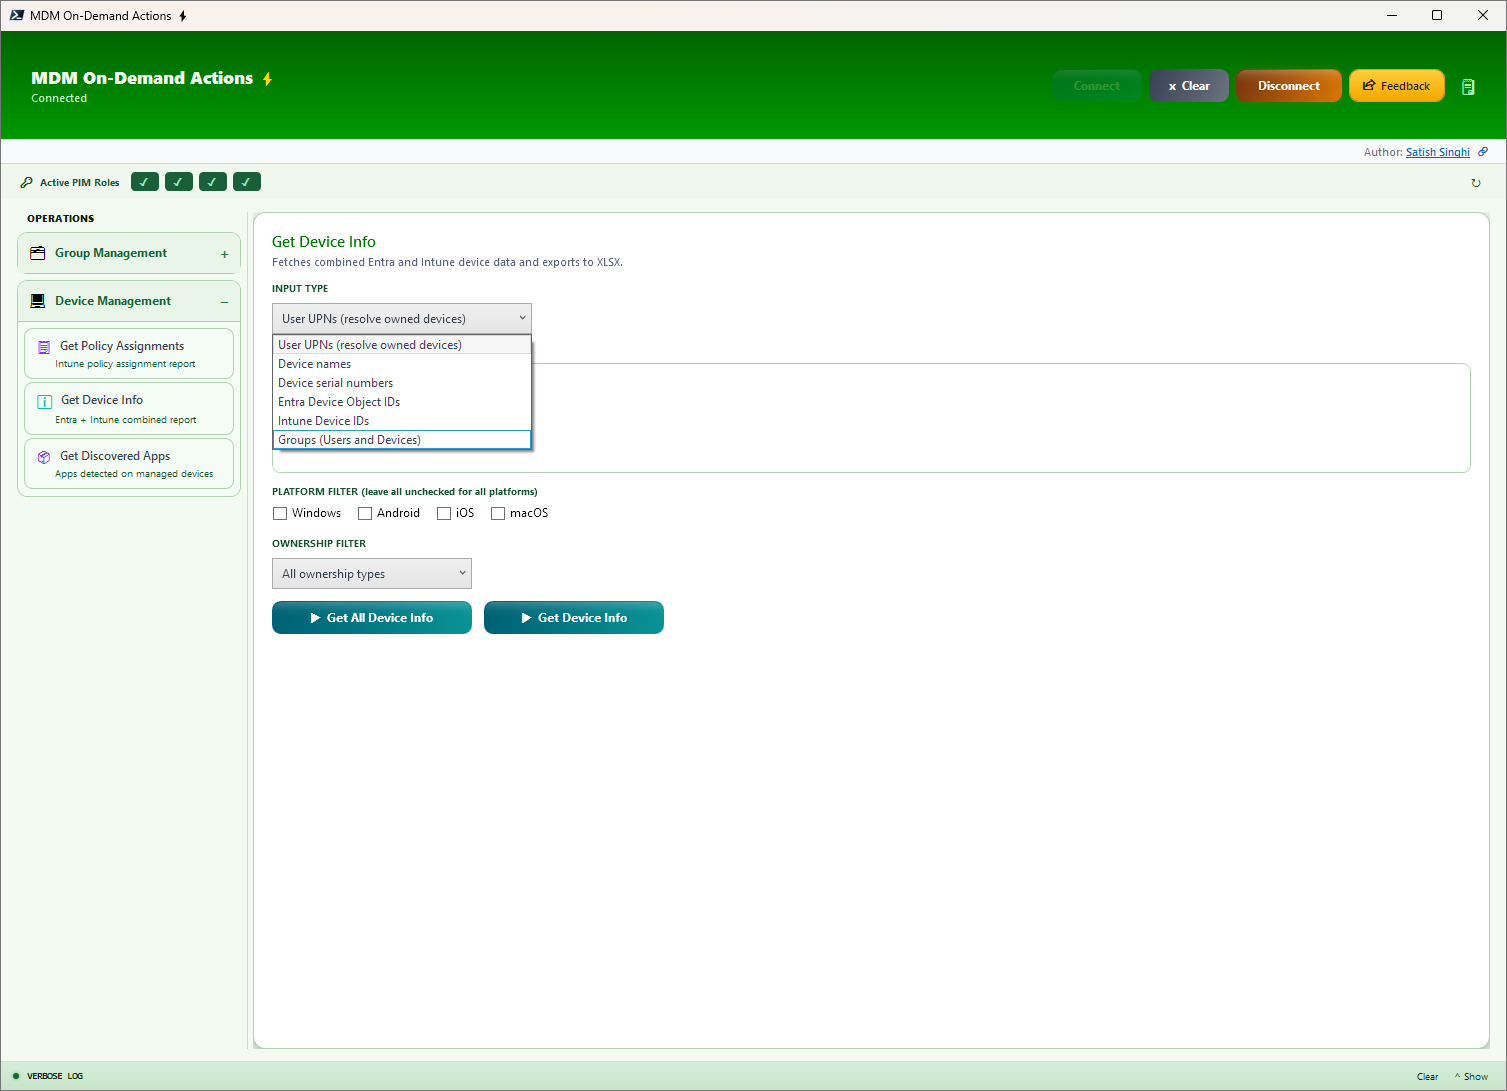Viewport: 1507px width, 1091px height.
Task: Enable the macOS filter checkbox
Action: pyautogui.click(x=498, y=513)
